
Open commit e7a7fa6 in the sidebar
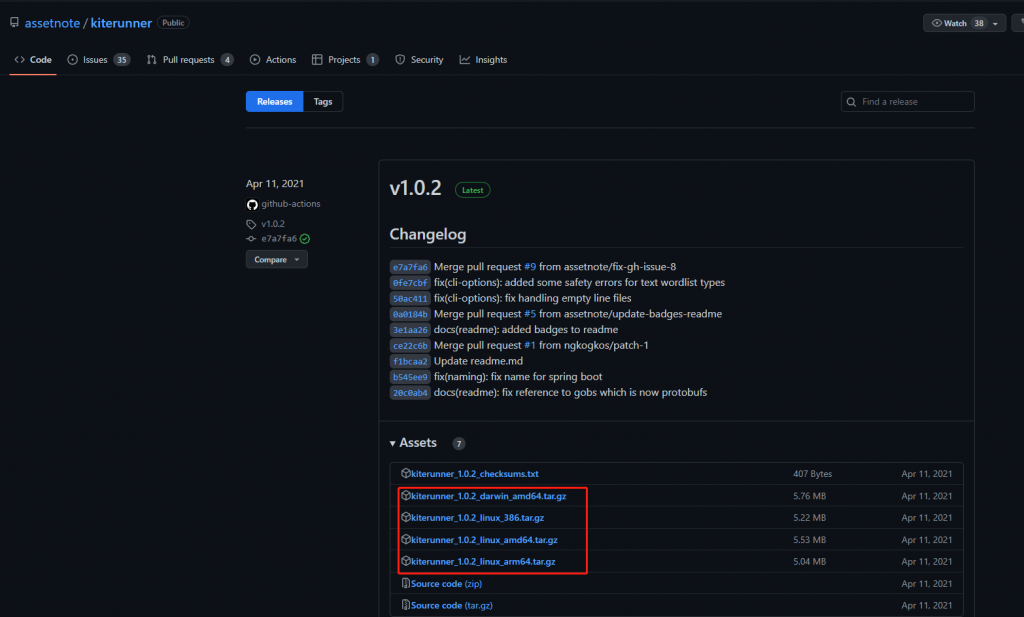click(279, 238)
